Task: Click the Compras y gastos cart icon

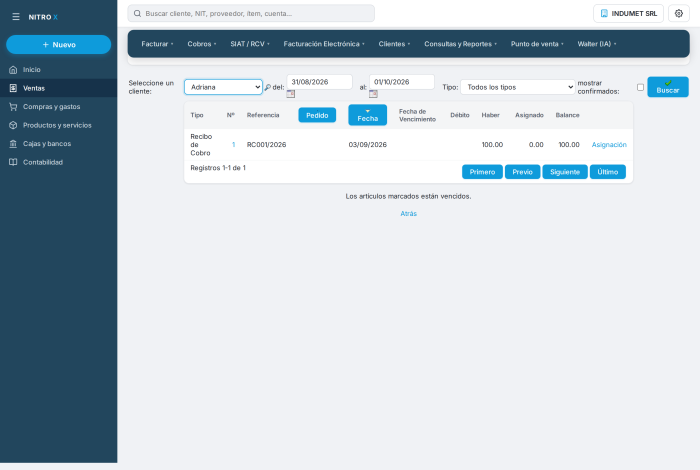Action: 13,107
